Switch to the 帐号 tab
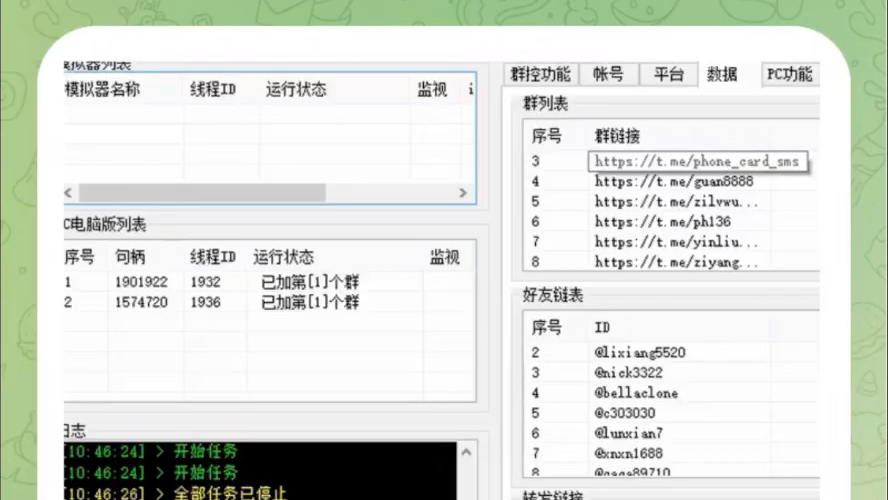Image resolution: width=888 pixels, height=500 pixels. coord(608,74)
